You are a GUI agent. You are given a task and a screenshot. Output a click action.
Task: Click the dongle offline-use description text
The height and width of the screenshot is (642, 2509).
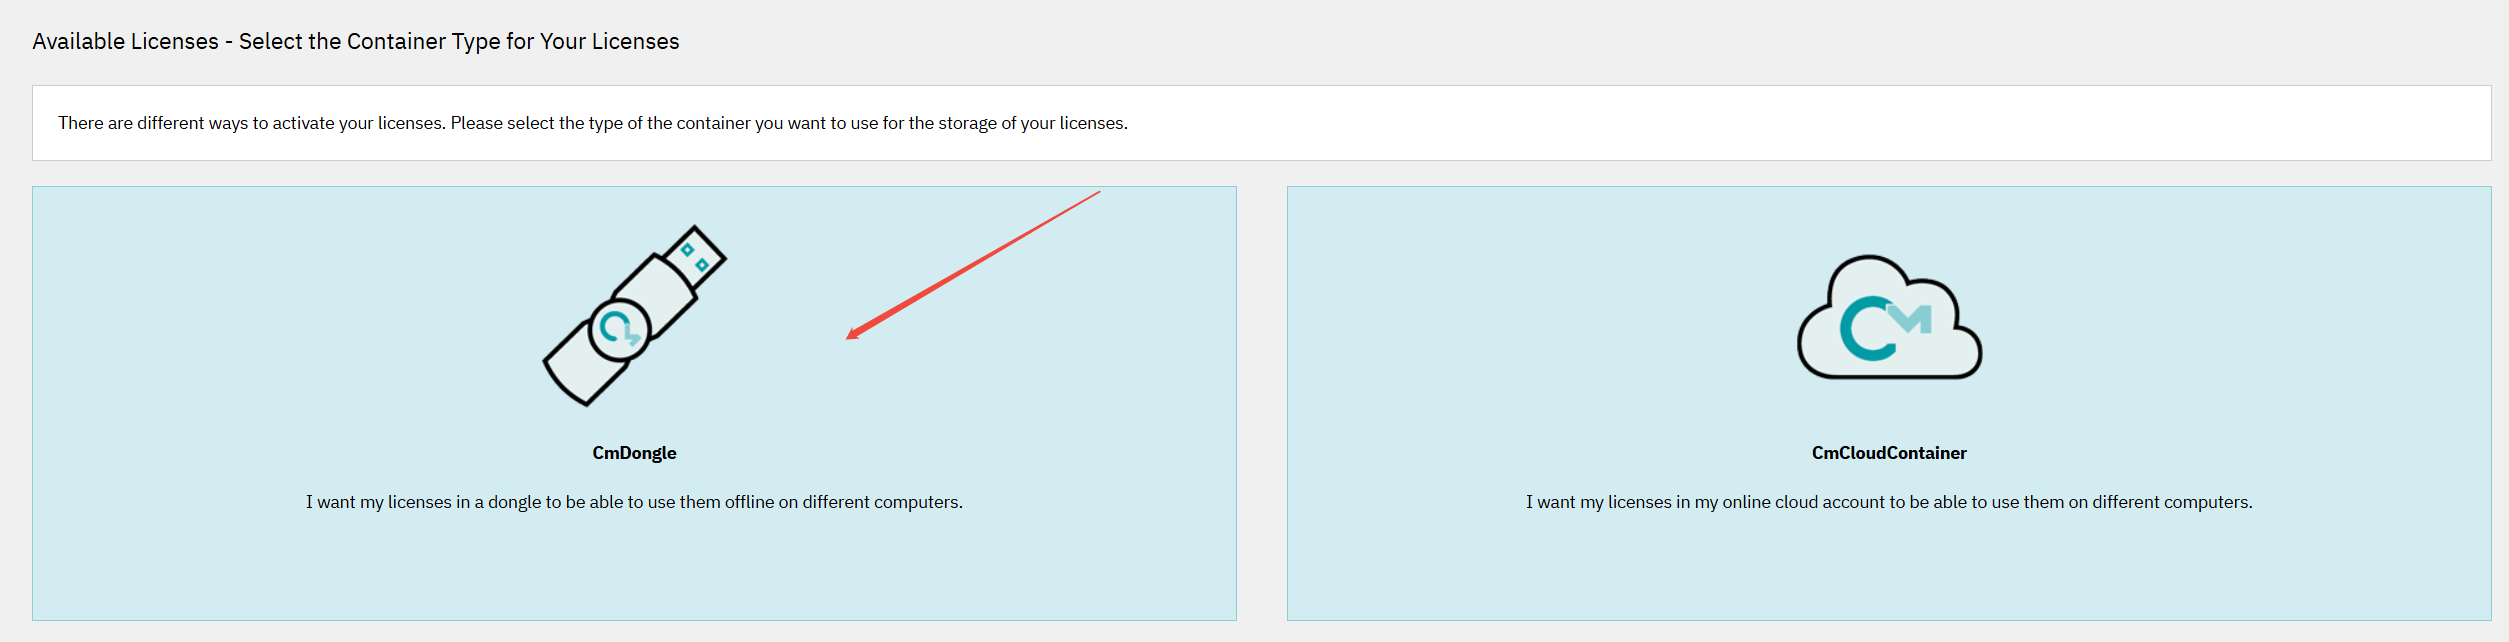coord(634,502)
